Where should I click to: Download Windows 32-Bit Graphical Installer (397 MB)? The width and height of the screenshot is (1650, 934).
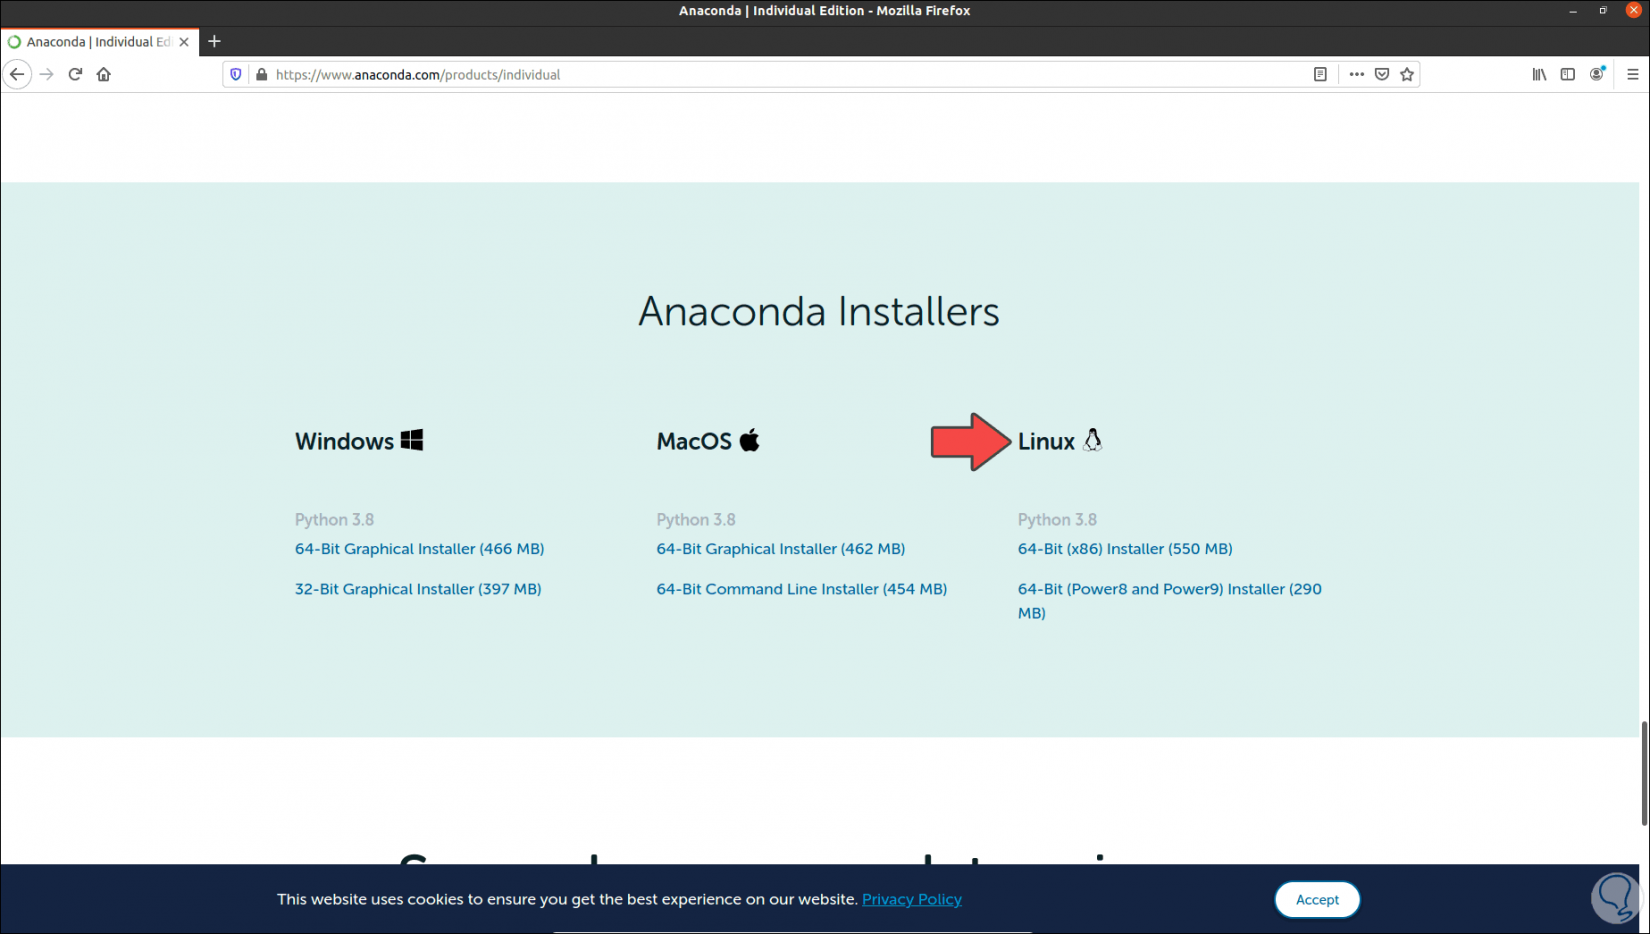click(x=418, y=589)
